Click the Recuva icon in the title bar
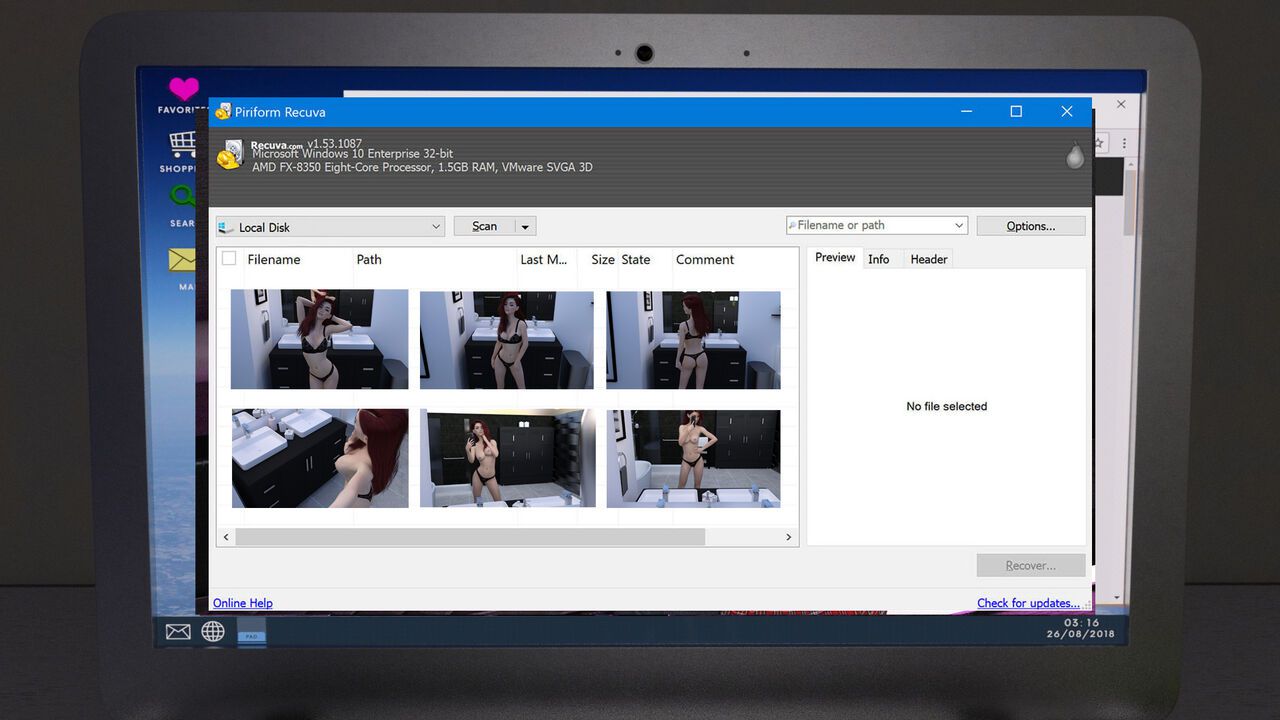 (222, 112)
